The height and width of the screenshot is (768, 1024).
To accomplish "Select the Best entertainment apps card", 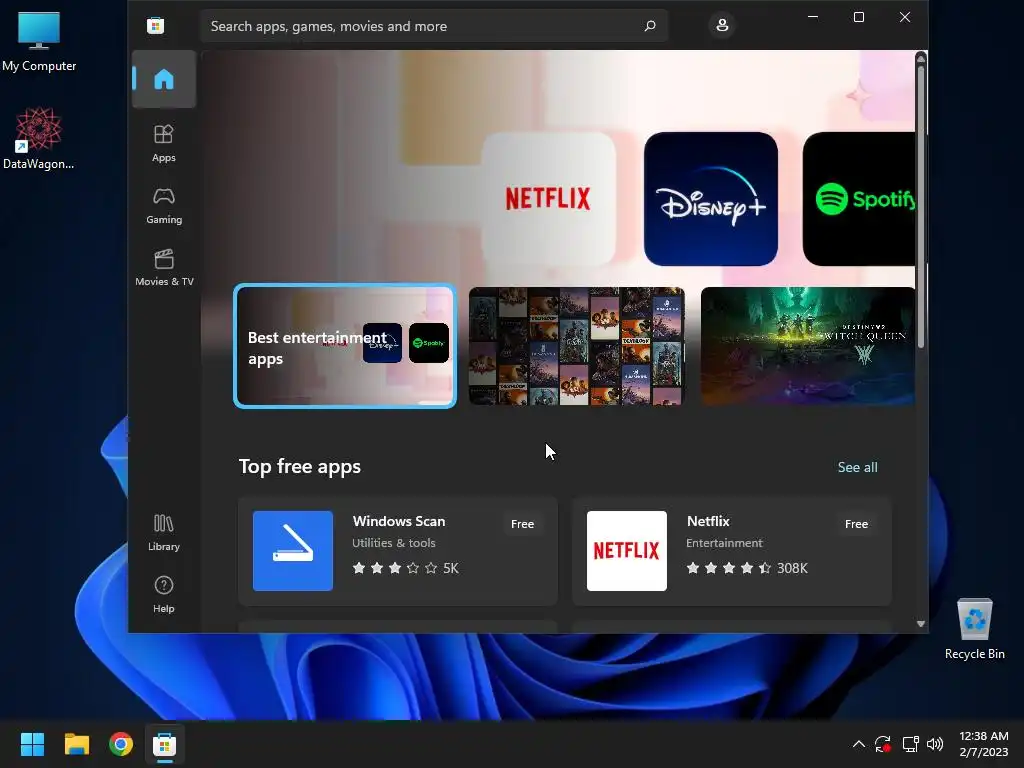I will click(345, 346).
